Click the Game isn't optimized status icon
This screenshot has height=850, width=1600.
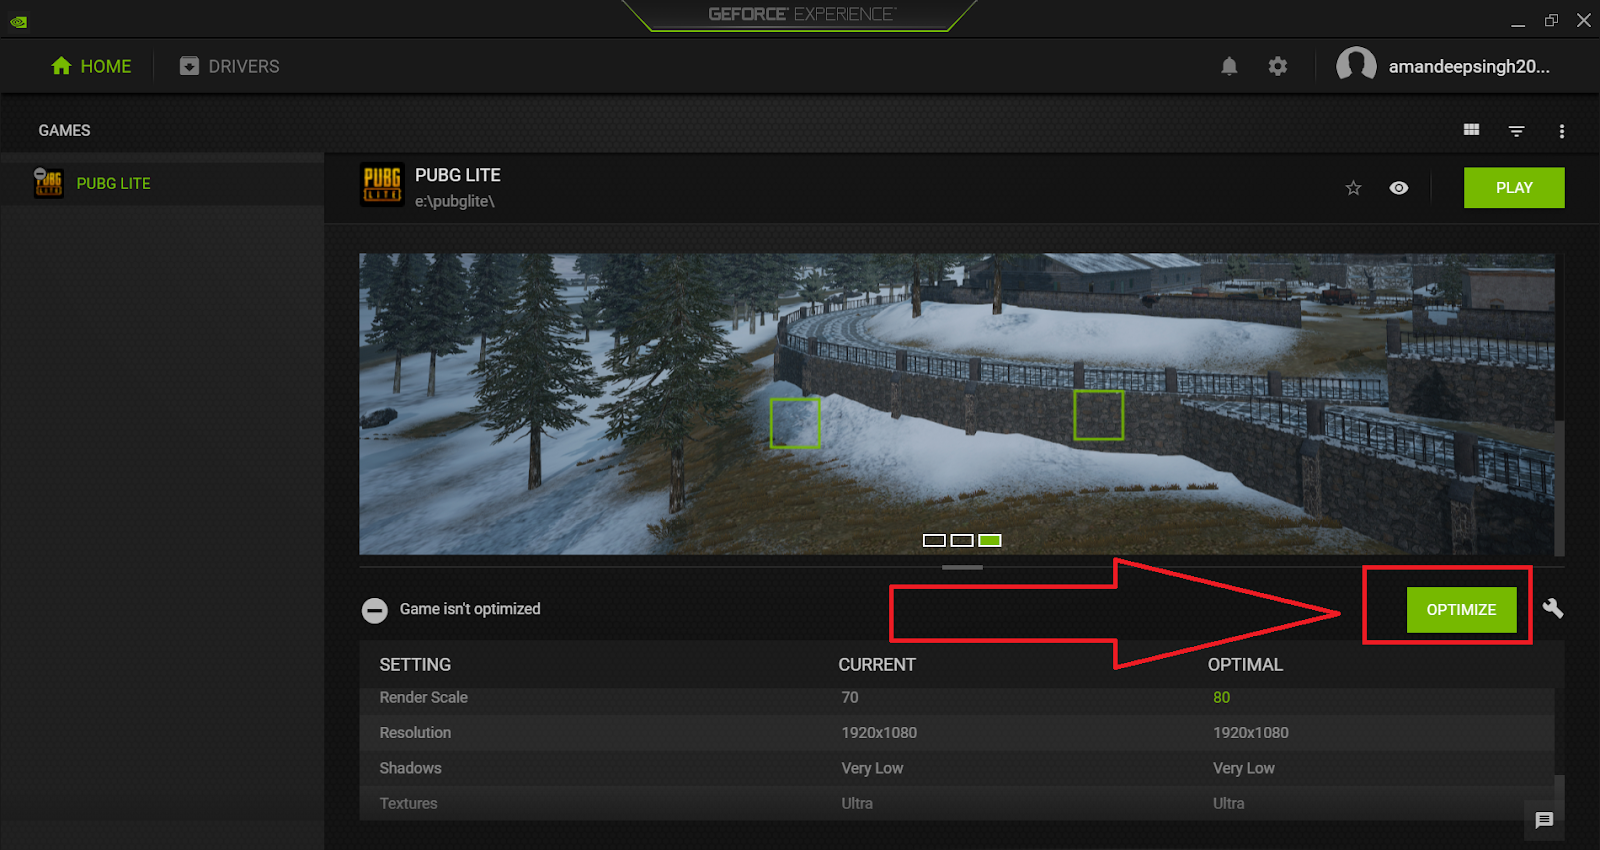(x=375, y=610)
